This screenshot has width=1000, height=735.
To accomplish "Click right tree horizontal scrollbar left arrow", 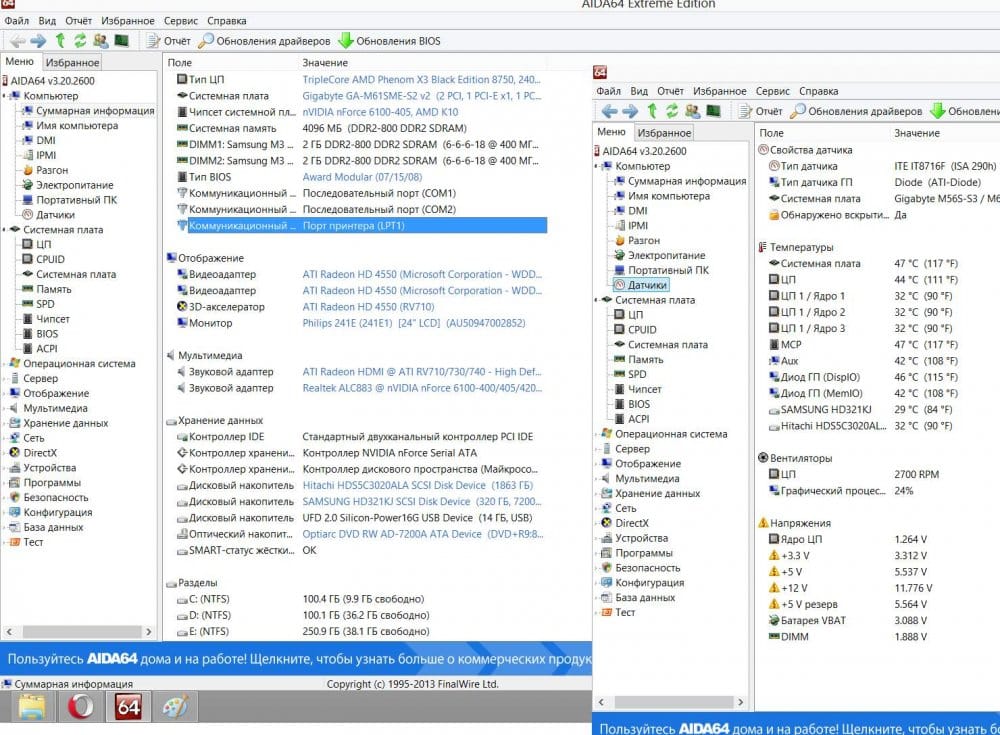I will (601, 702).
